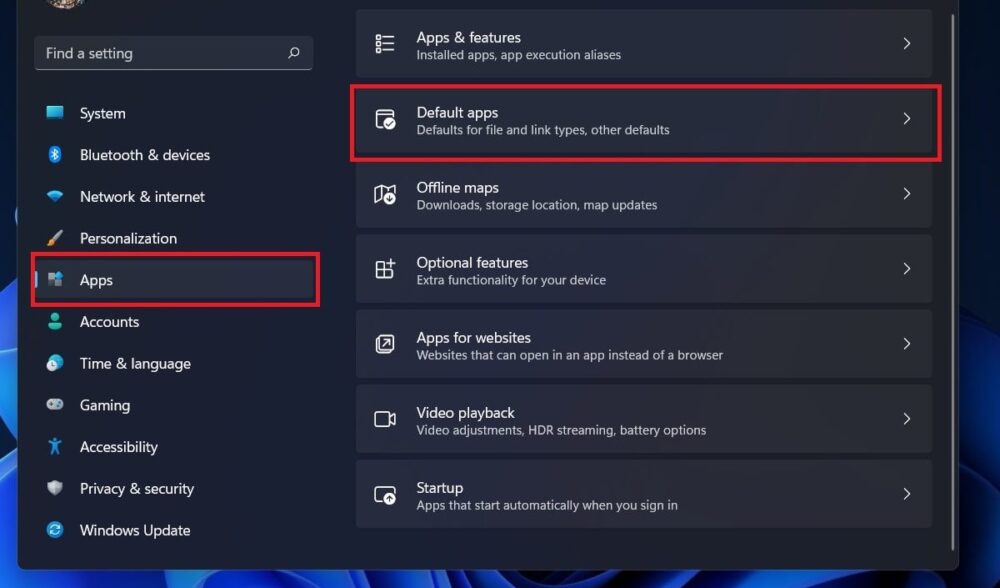Click the Apps grid icon in sidebar

point(55,279)
